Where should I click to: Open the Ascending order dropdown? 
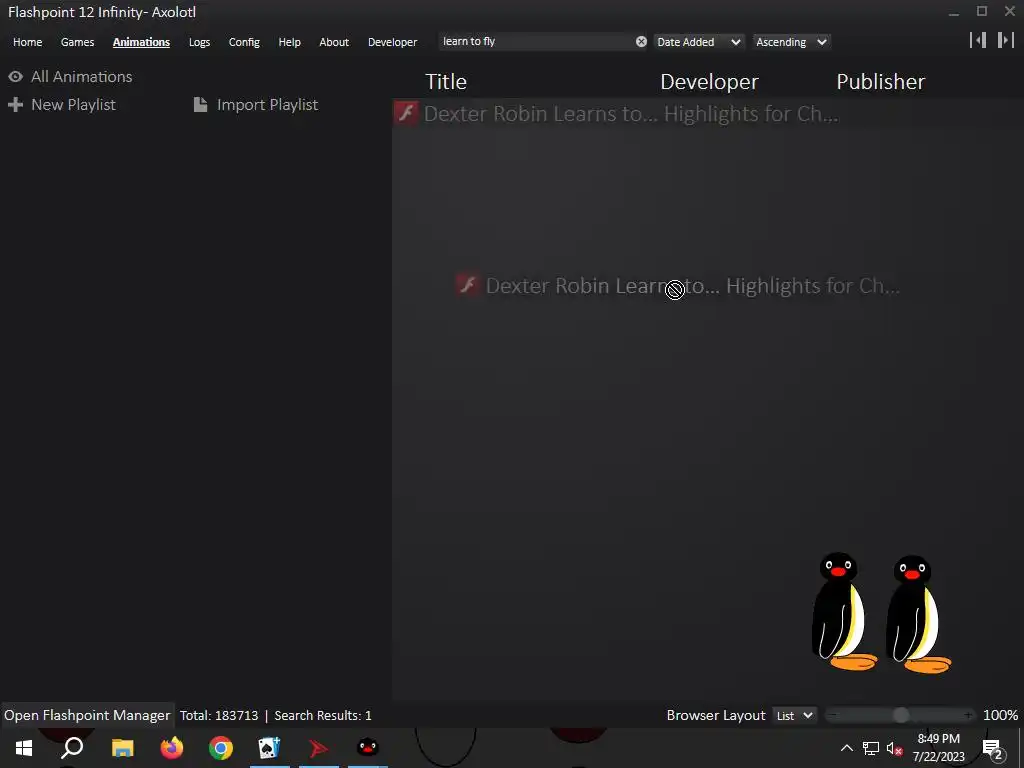click(x=791, y=42)
